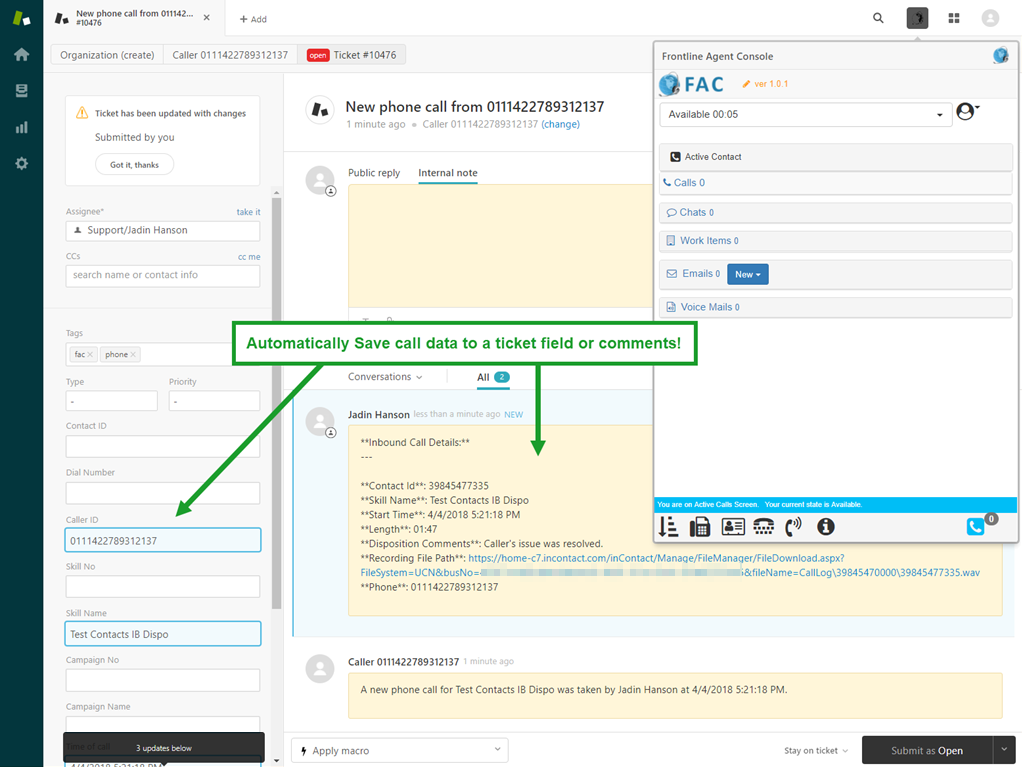This screenshot has height=768, width=1024.
Task: Expand the New dropdown next to Emails
Action: 748,273
